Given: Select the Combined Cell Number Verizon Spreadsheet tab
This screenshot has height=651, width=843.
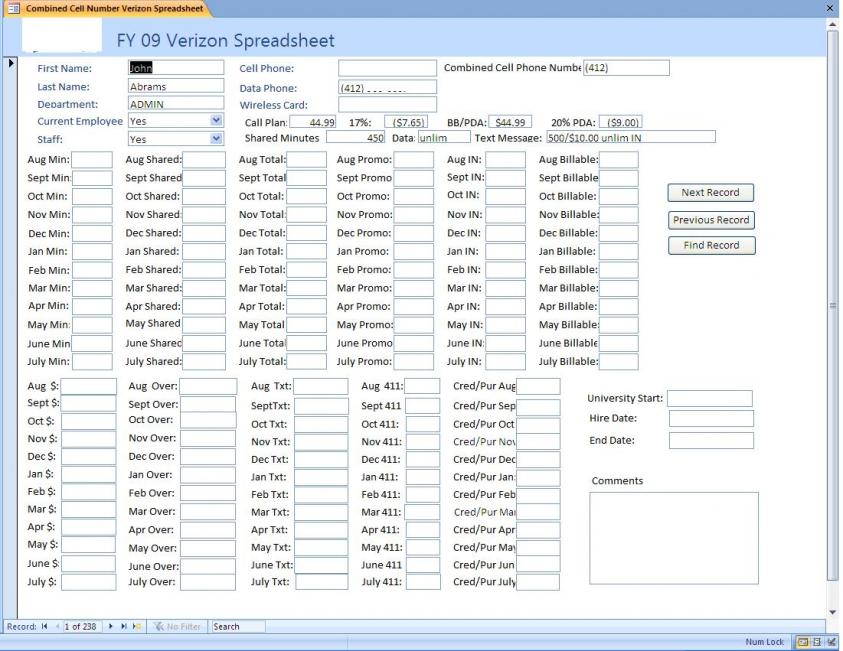Looking at the screenshot, I should tap(108, 9).
